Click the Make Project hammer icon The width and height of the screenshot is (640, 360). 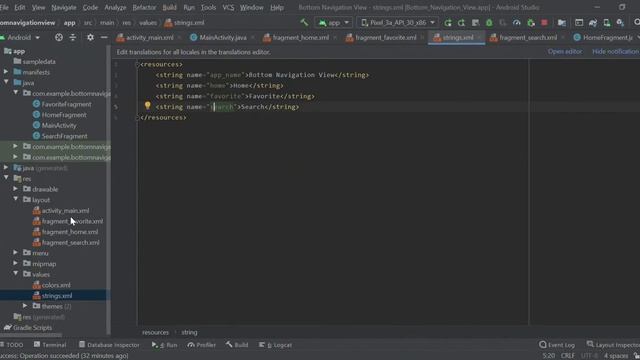304,22
